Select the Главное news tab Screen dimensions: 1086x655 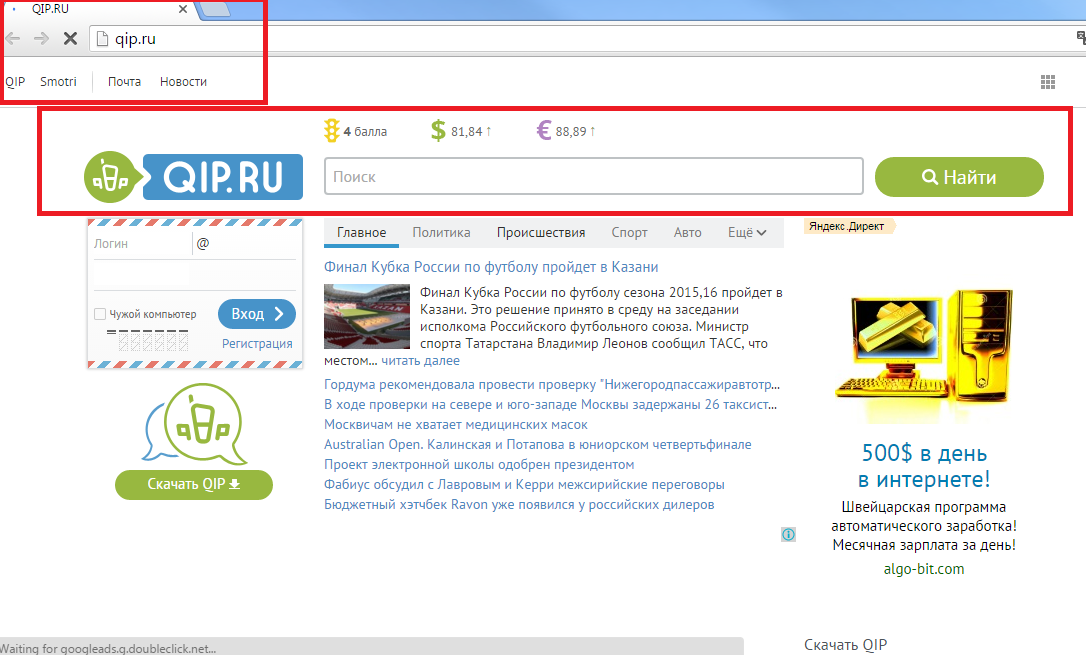[362, 233]
